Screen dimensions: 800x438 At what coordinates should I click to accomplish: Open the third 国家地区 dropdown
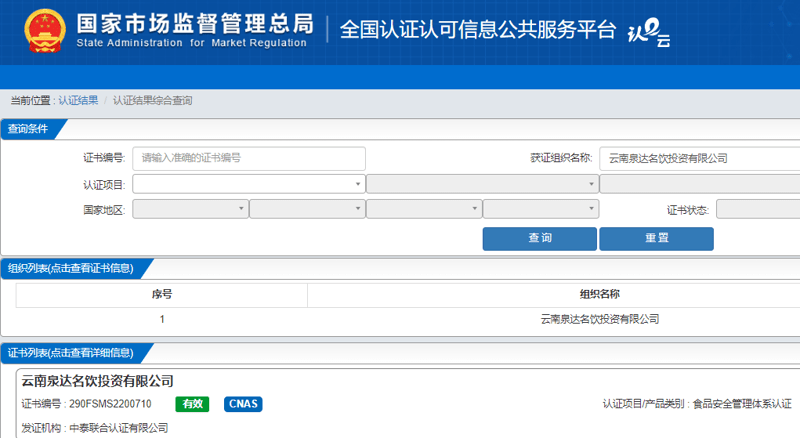tap(424, 209)
